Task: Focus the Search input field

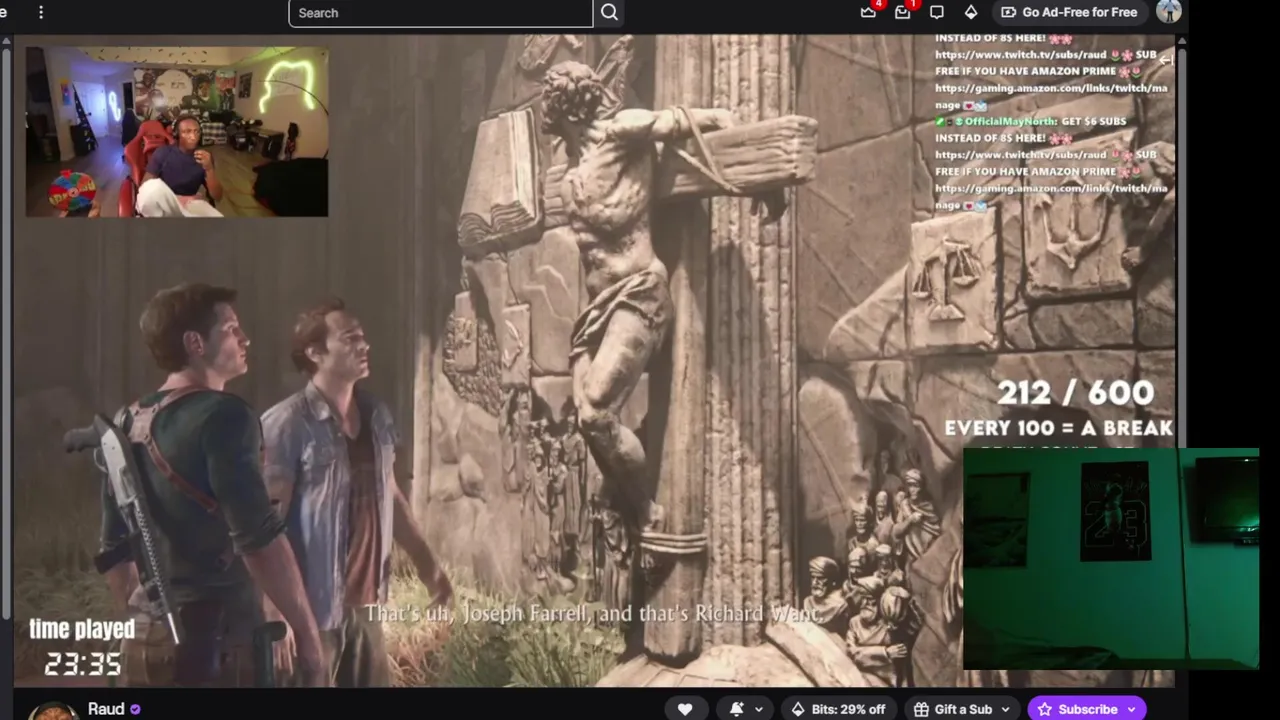Action: [x=440, y=13]
